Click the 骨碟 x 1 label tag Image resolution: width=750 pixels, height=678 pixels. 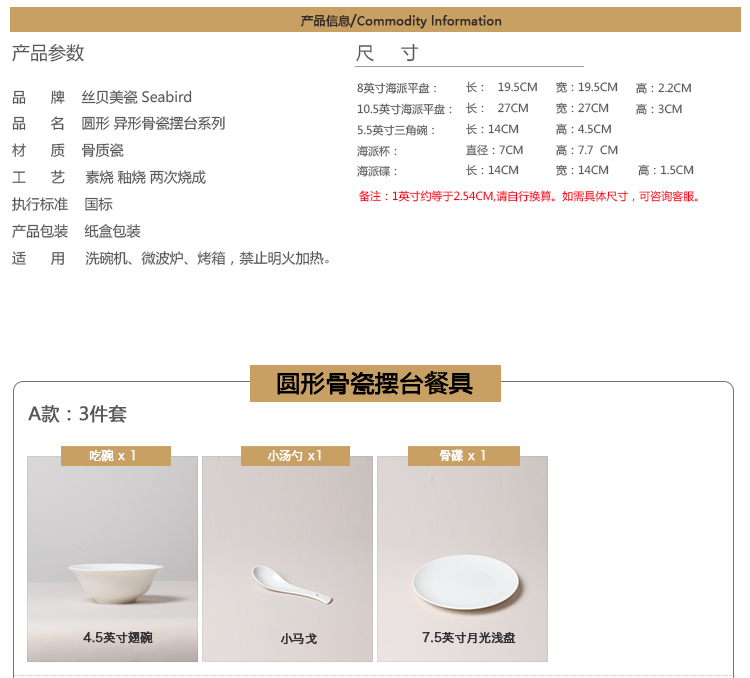tap(463, 456)
